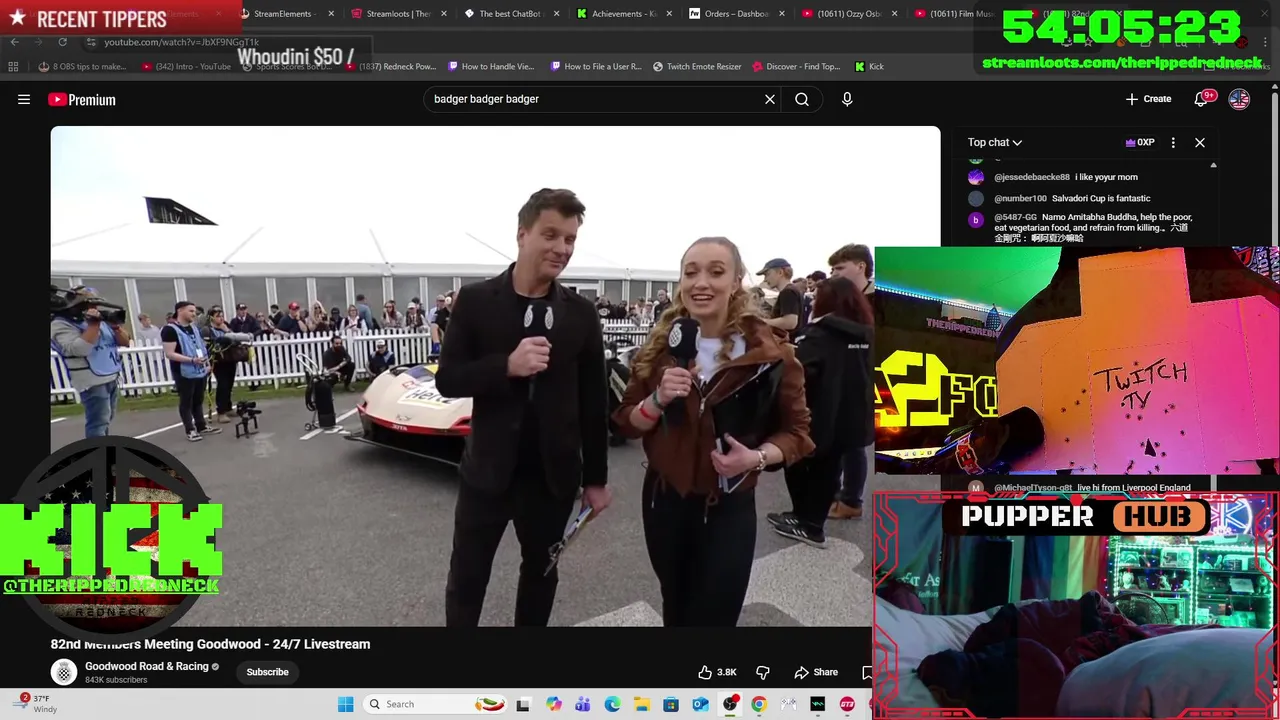Click the 0XP crown badge in chat
Viewport: 1280px width, 720px height.
[1140, 142]
